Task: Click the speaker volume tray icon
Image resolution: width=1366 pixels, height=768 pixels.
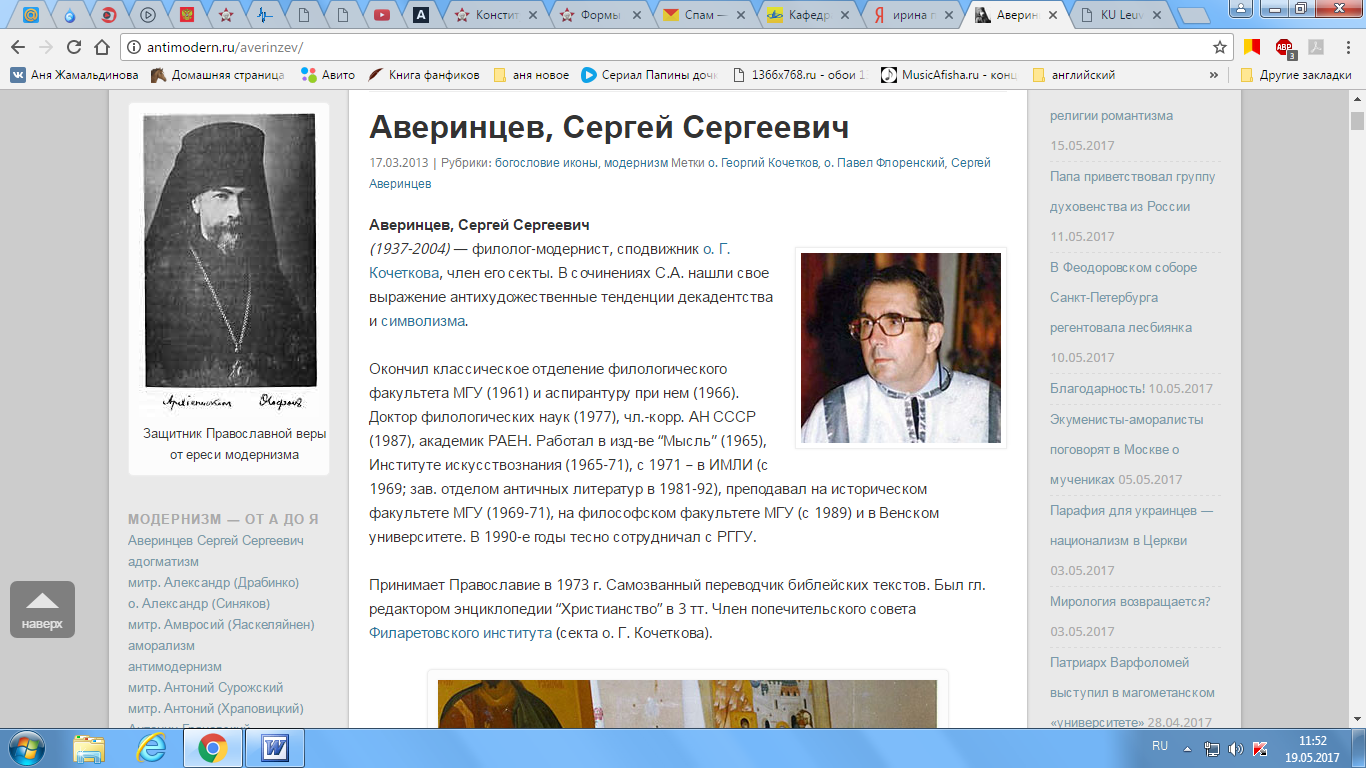Action: tap(1236, 748)
